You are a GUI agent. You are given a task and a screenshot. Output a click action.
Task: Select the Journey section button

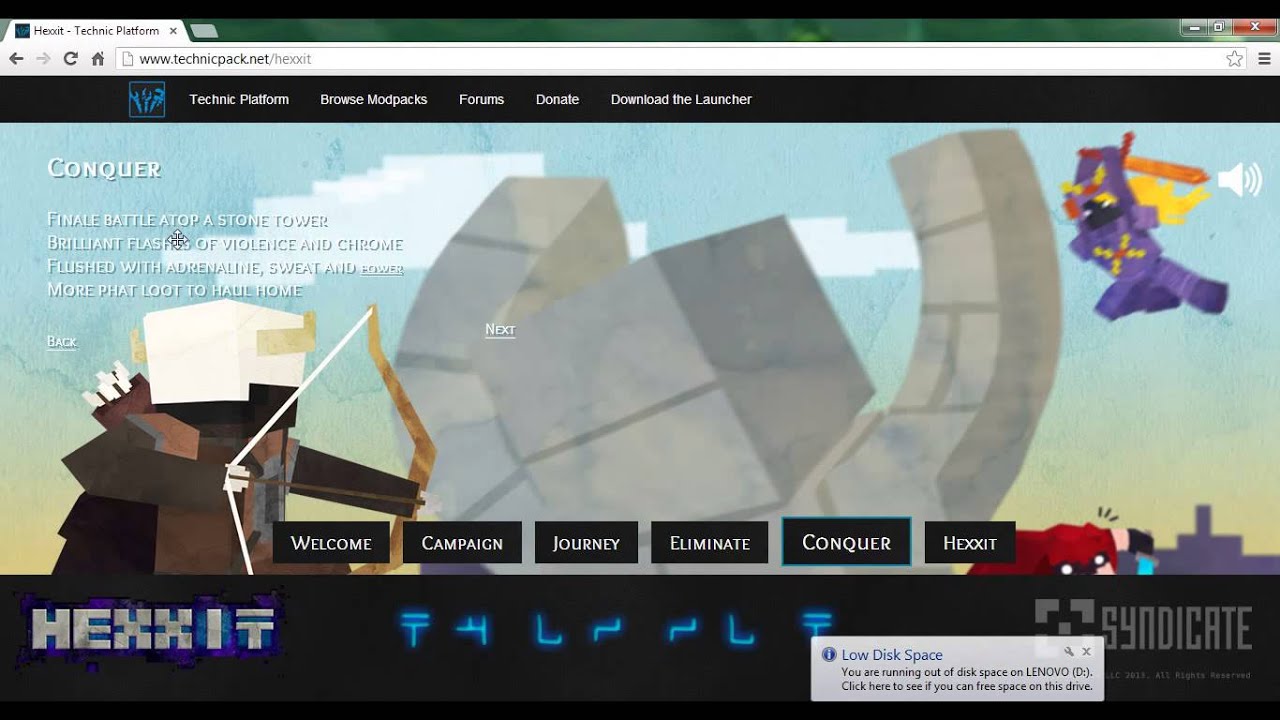point(586,543)
